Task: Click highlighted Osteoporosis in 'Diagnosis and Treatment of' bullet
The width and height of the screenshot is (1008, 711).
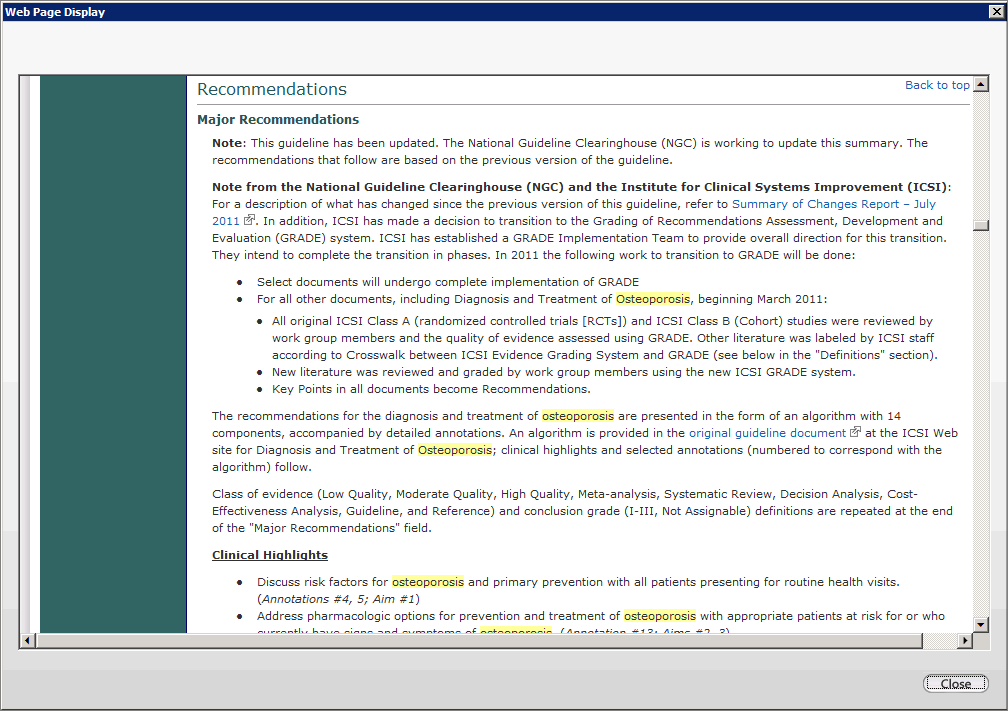Action: pyautogui.click(x=652, y=299)
